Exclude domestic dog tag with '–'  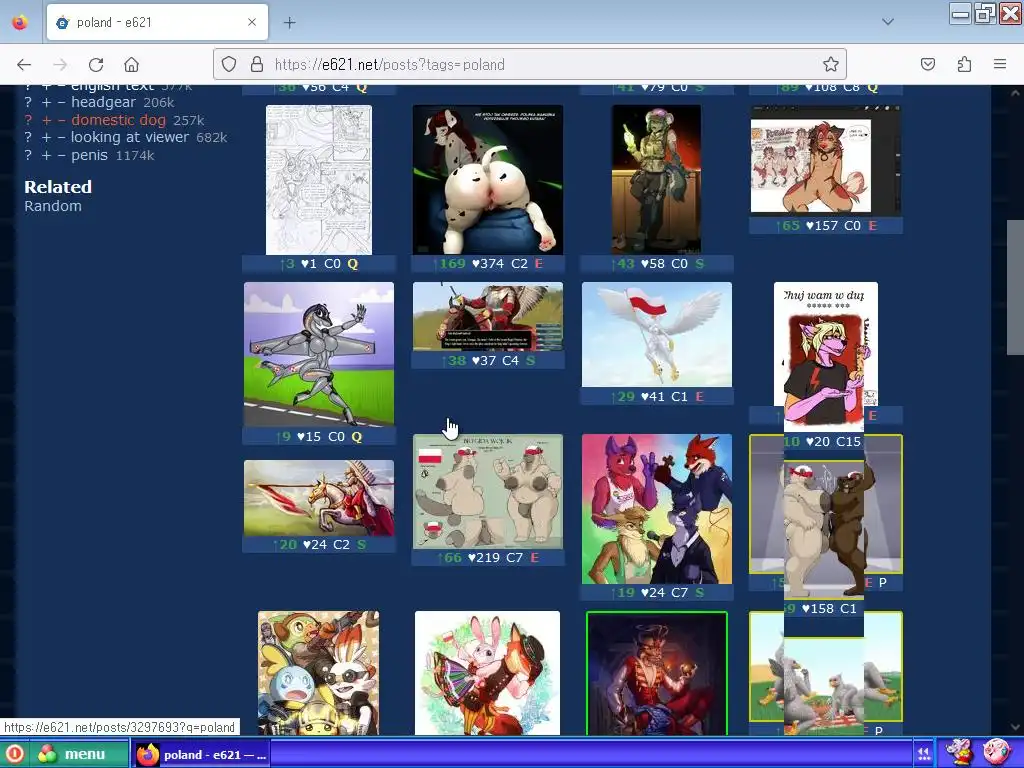61,120
